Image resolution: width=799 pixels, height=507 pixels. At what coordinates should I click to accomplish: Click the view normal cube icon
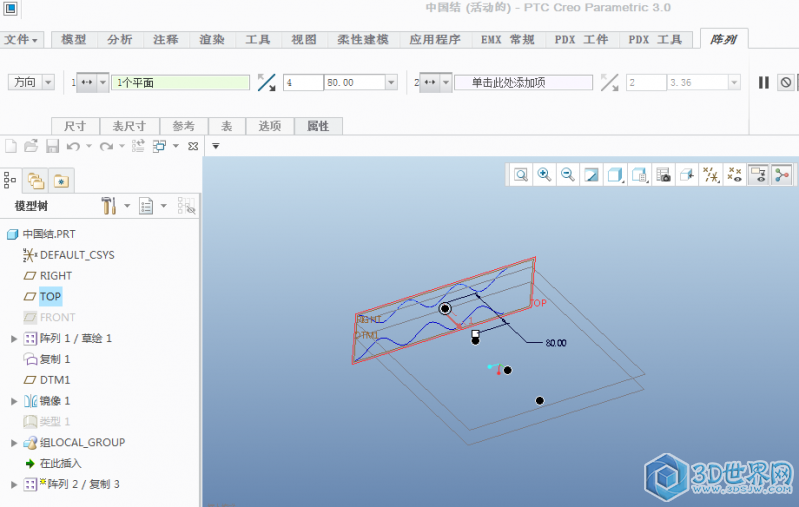point(687,175)
